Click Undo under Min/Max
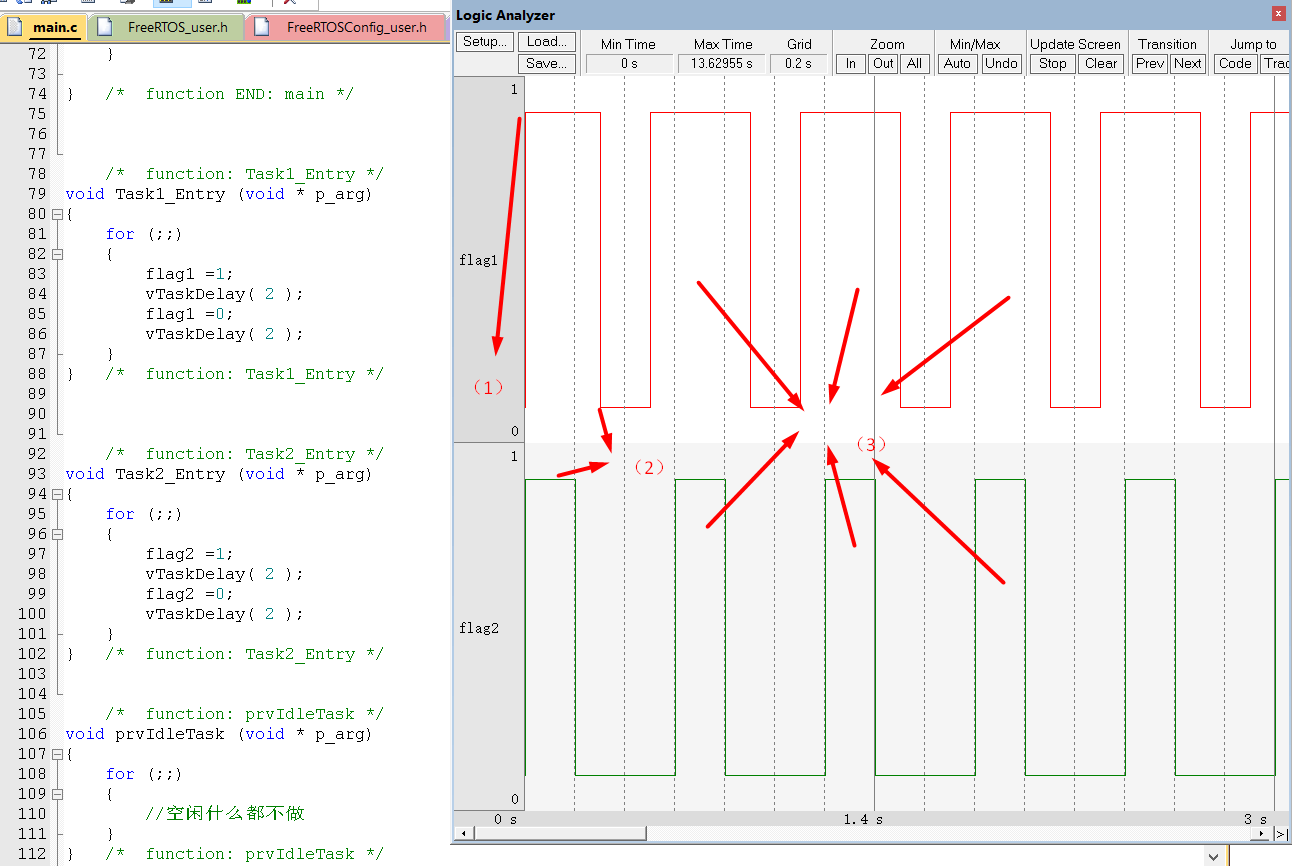The height and width of the screenshot is (866, 1292). [x=1001, y=64]
